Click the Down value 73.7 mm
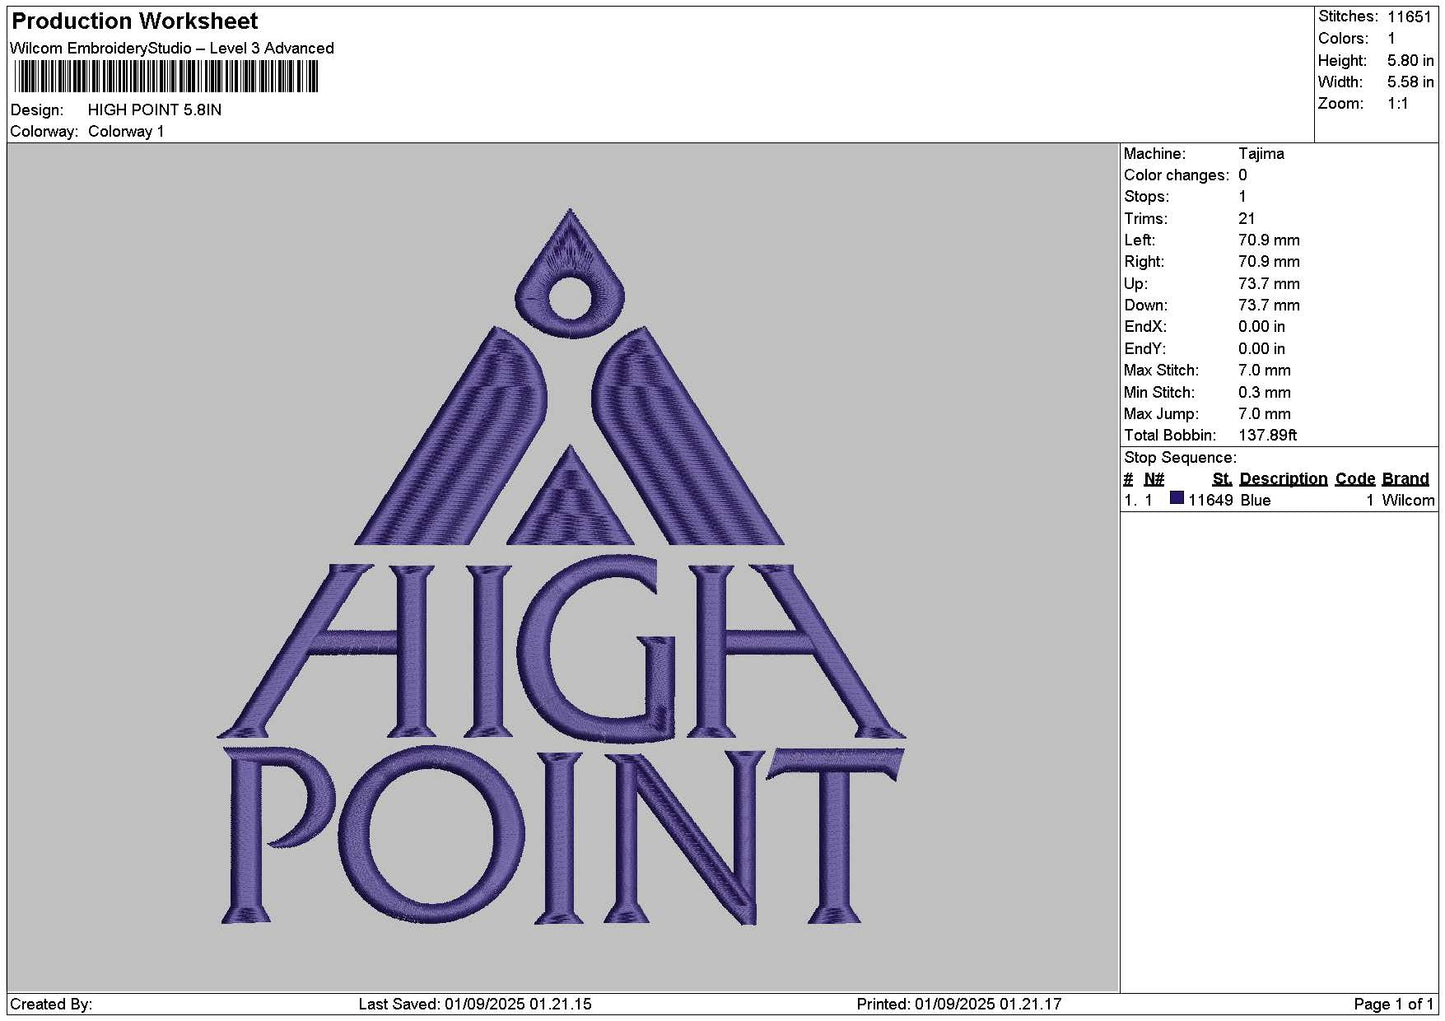The height and width of the screenshot is (1021, 1445). point(1269,305)
